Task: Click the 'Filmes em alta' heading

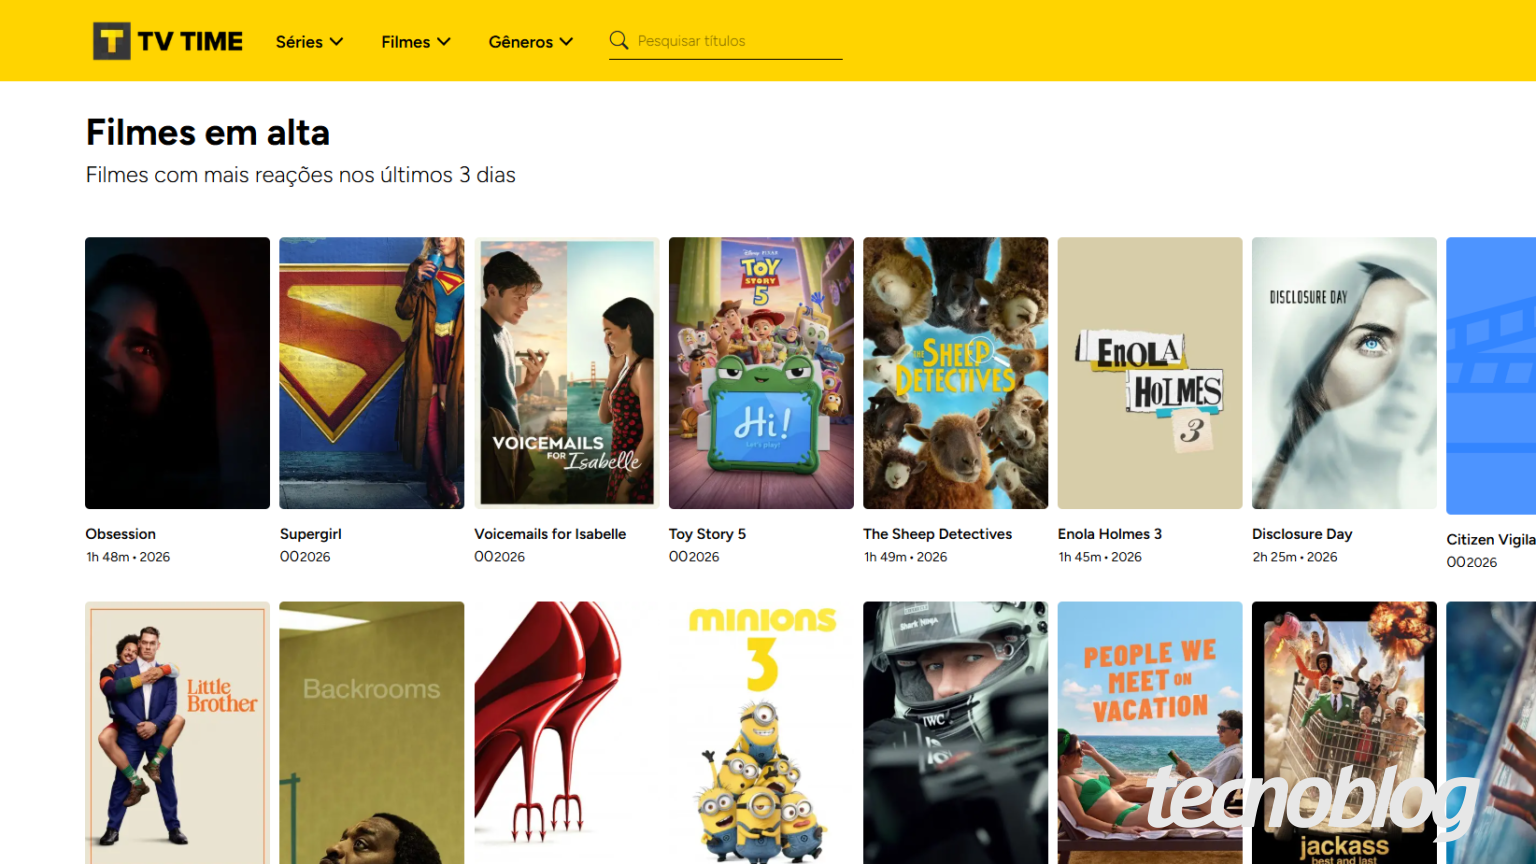Action: [208, 132]
